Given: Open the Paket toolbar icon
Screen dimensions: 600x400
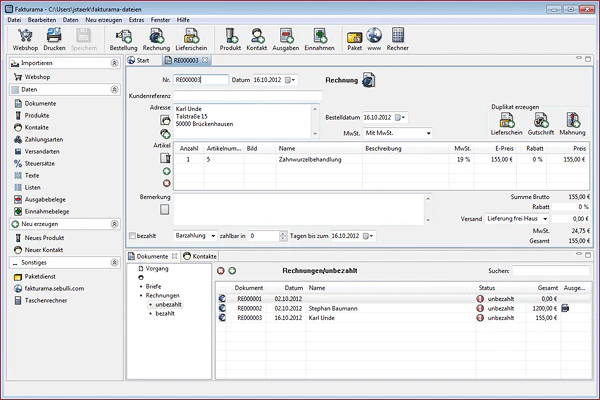Looking at the screenshot, I should 354,40.
